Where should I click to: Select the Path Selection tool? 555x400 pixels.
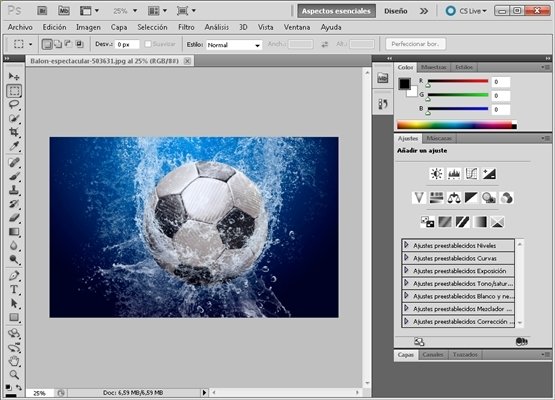pyautogui.click(x=14, y=303)
